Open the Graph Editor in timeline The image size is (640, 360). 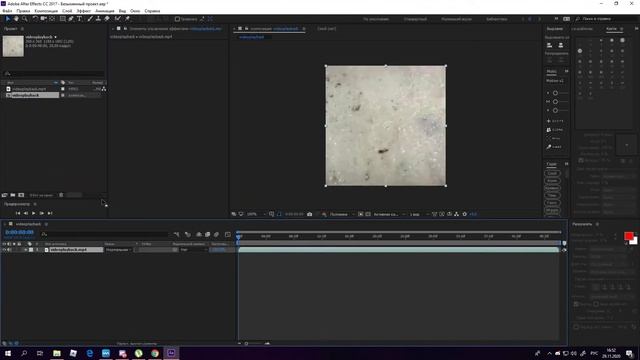[x=228, y=234]
